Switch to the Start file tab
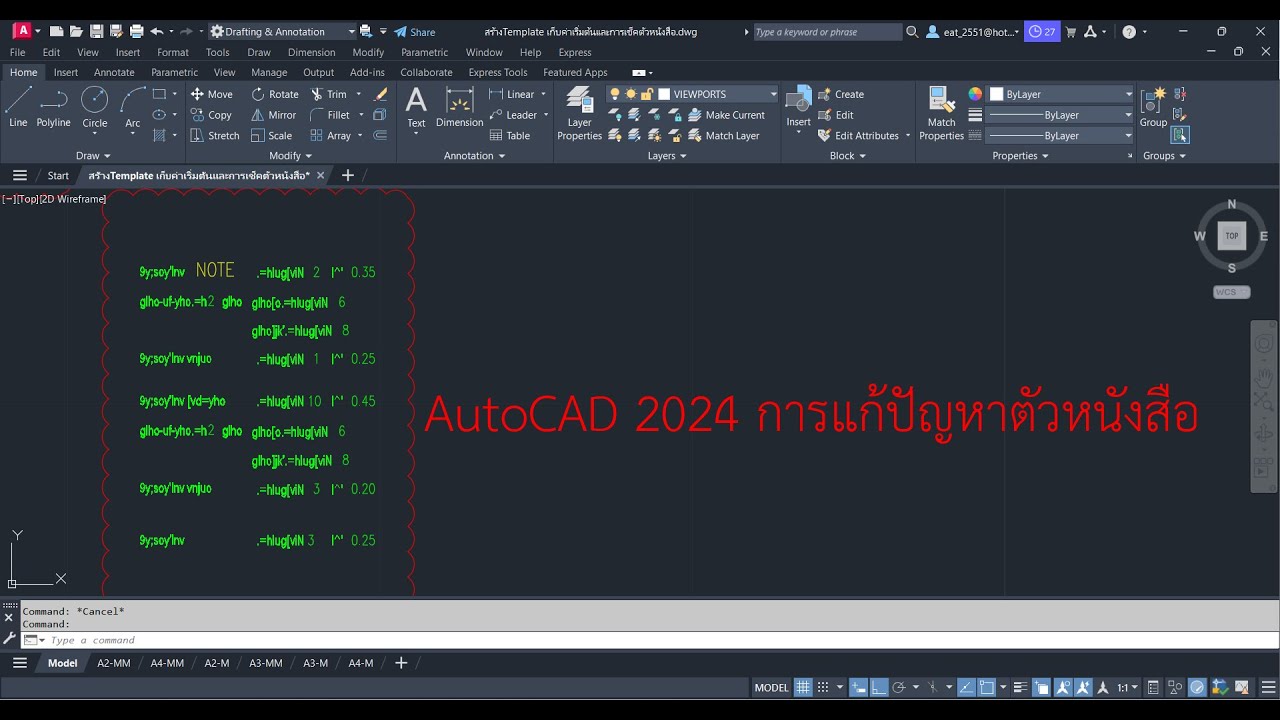The image size is (1280, 720). 58,176
